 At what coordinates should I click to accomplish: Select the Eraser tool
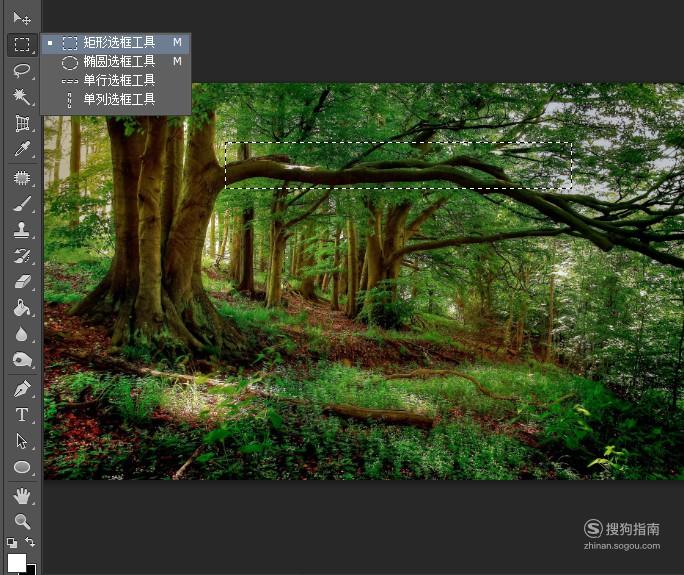tap(21, 282)
